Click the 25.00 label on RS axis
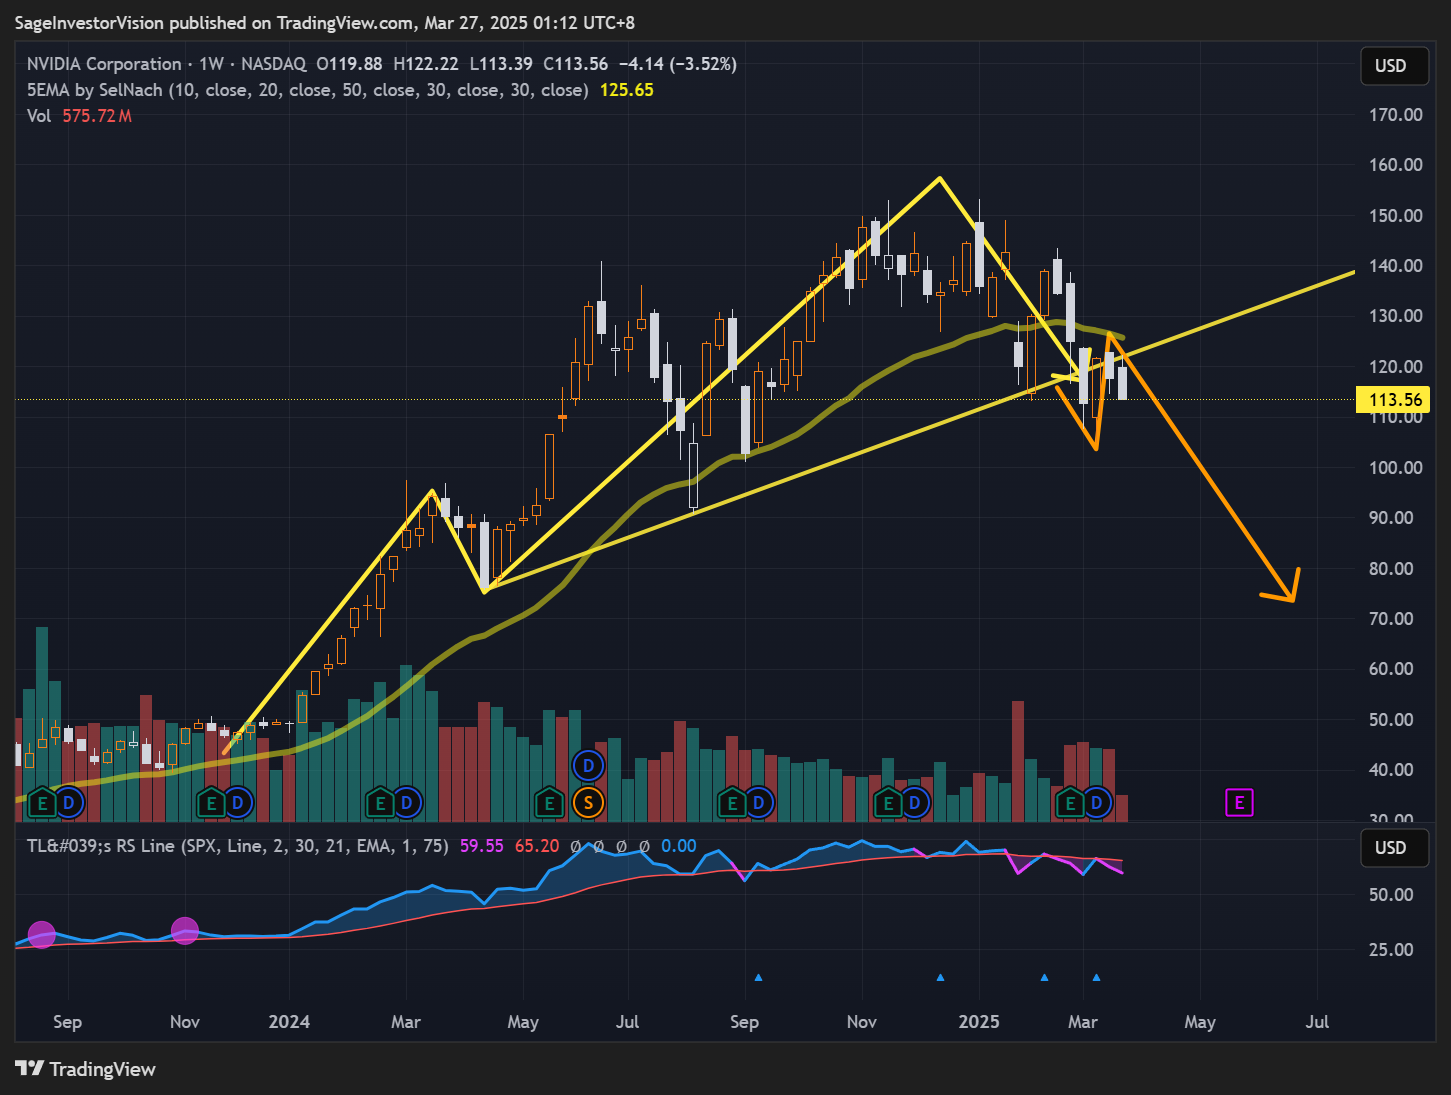Image resolution: width=1451 pixels, height=1095 pixels. point(1391,950)
